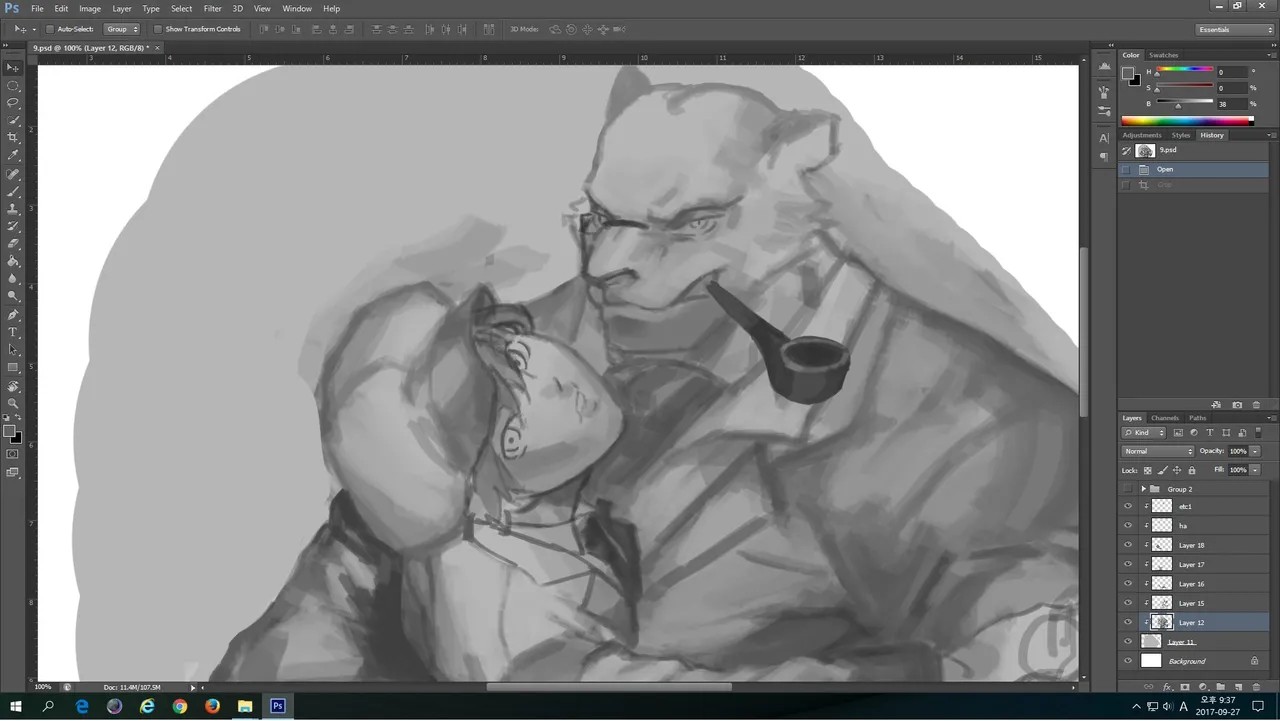Open the Essentials workspace dropdown
Viewport: 1280px width, 721px height.
(1235, 30)
